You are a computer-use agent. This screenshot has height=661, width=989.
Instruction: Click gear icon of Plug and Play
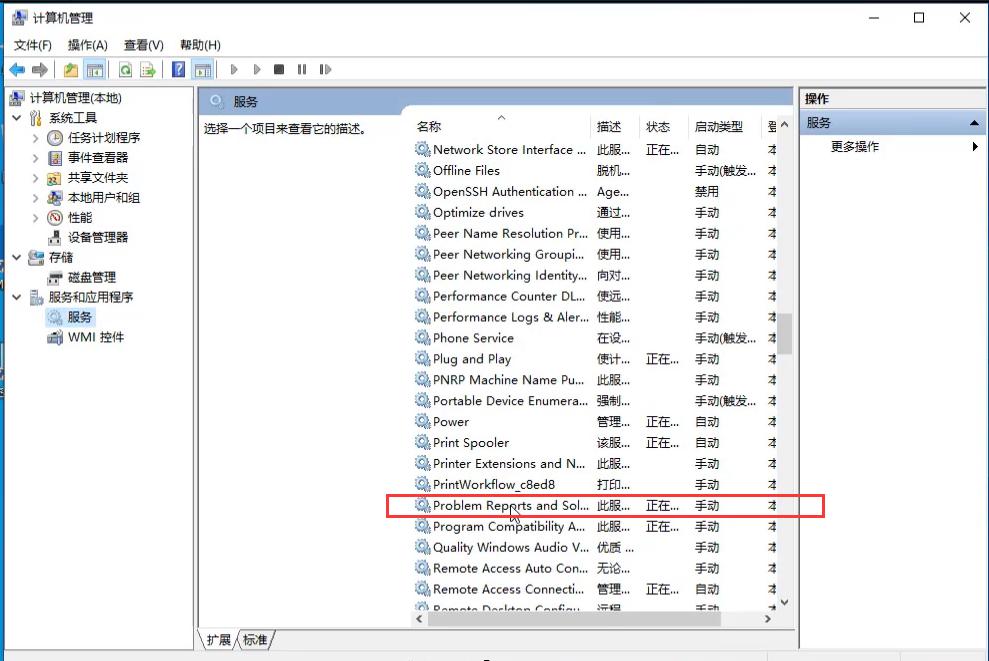pos(422,358)
